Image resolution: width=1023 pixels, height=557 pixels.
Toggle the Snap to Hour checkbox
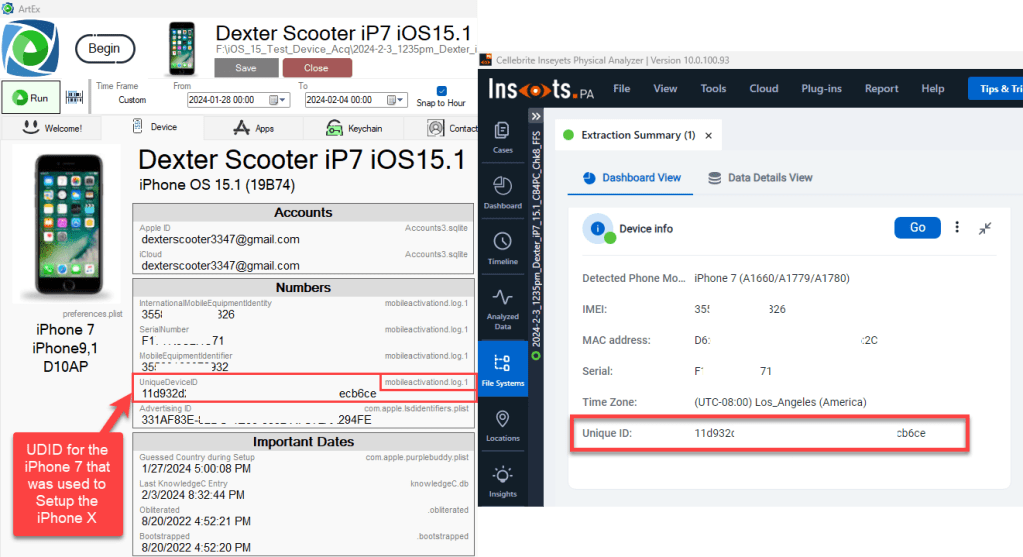click(x=442, y=90)
